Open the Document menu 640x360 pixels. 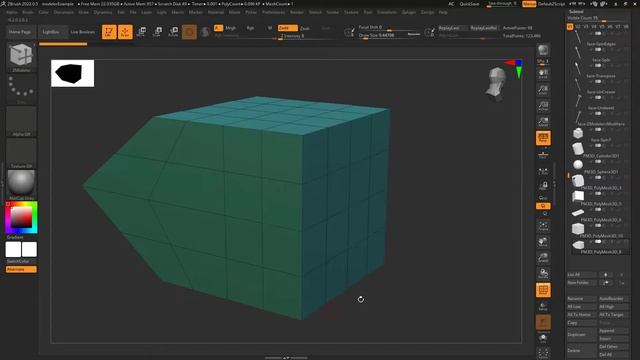64,12
